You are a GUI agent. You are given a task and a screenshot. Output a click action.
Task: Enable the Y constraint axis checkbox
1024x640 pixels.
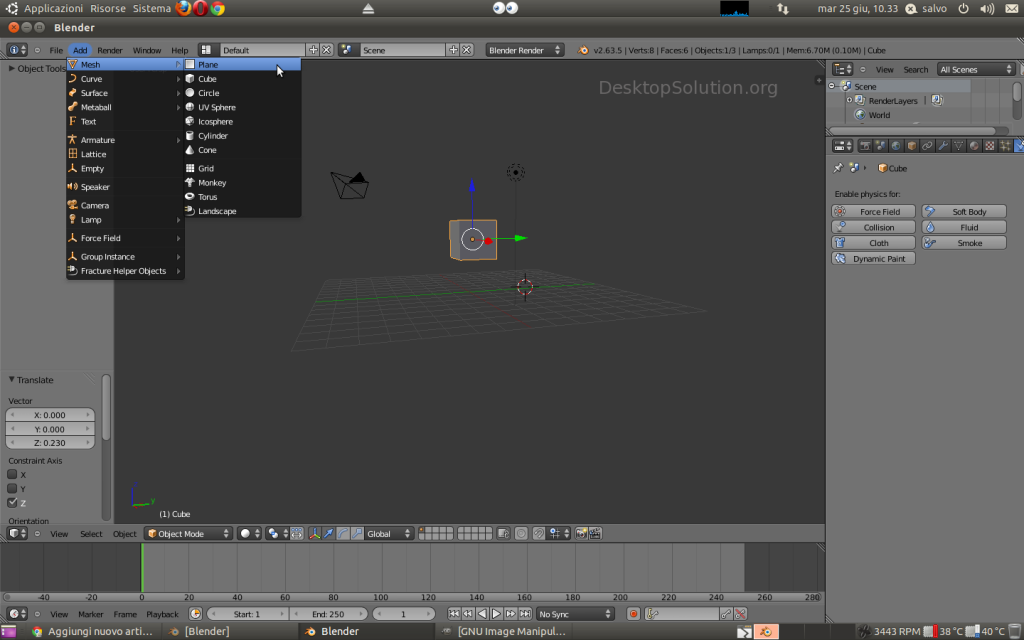[13, 488]
